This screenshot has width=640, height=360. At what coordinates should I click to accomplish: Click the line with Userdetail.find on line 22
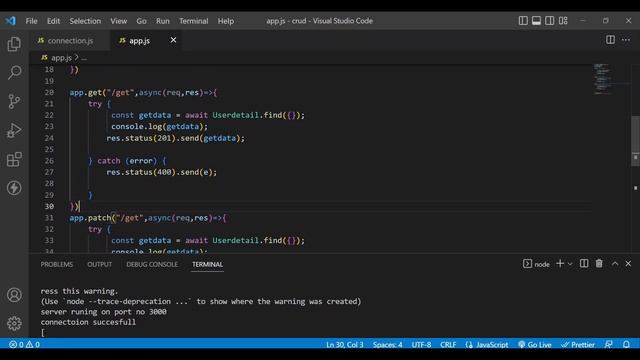[208, 116]
